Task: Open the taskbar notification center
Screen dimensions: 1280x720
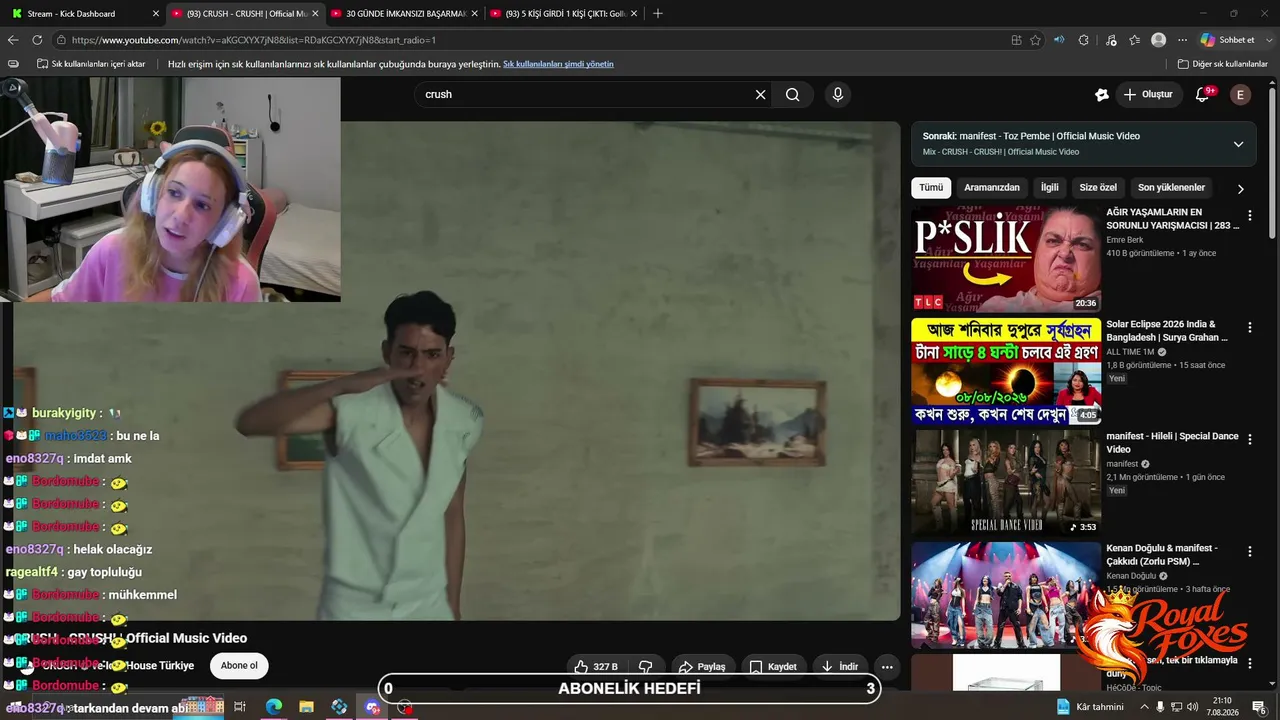Action: click(x=1259, y=707)
